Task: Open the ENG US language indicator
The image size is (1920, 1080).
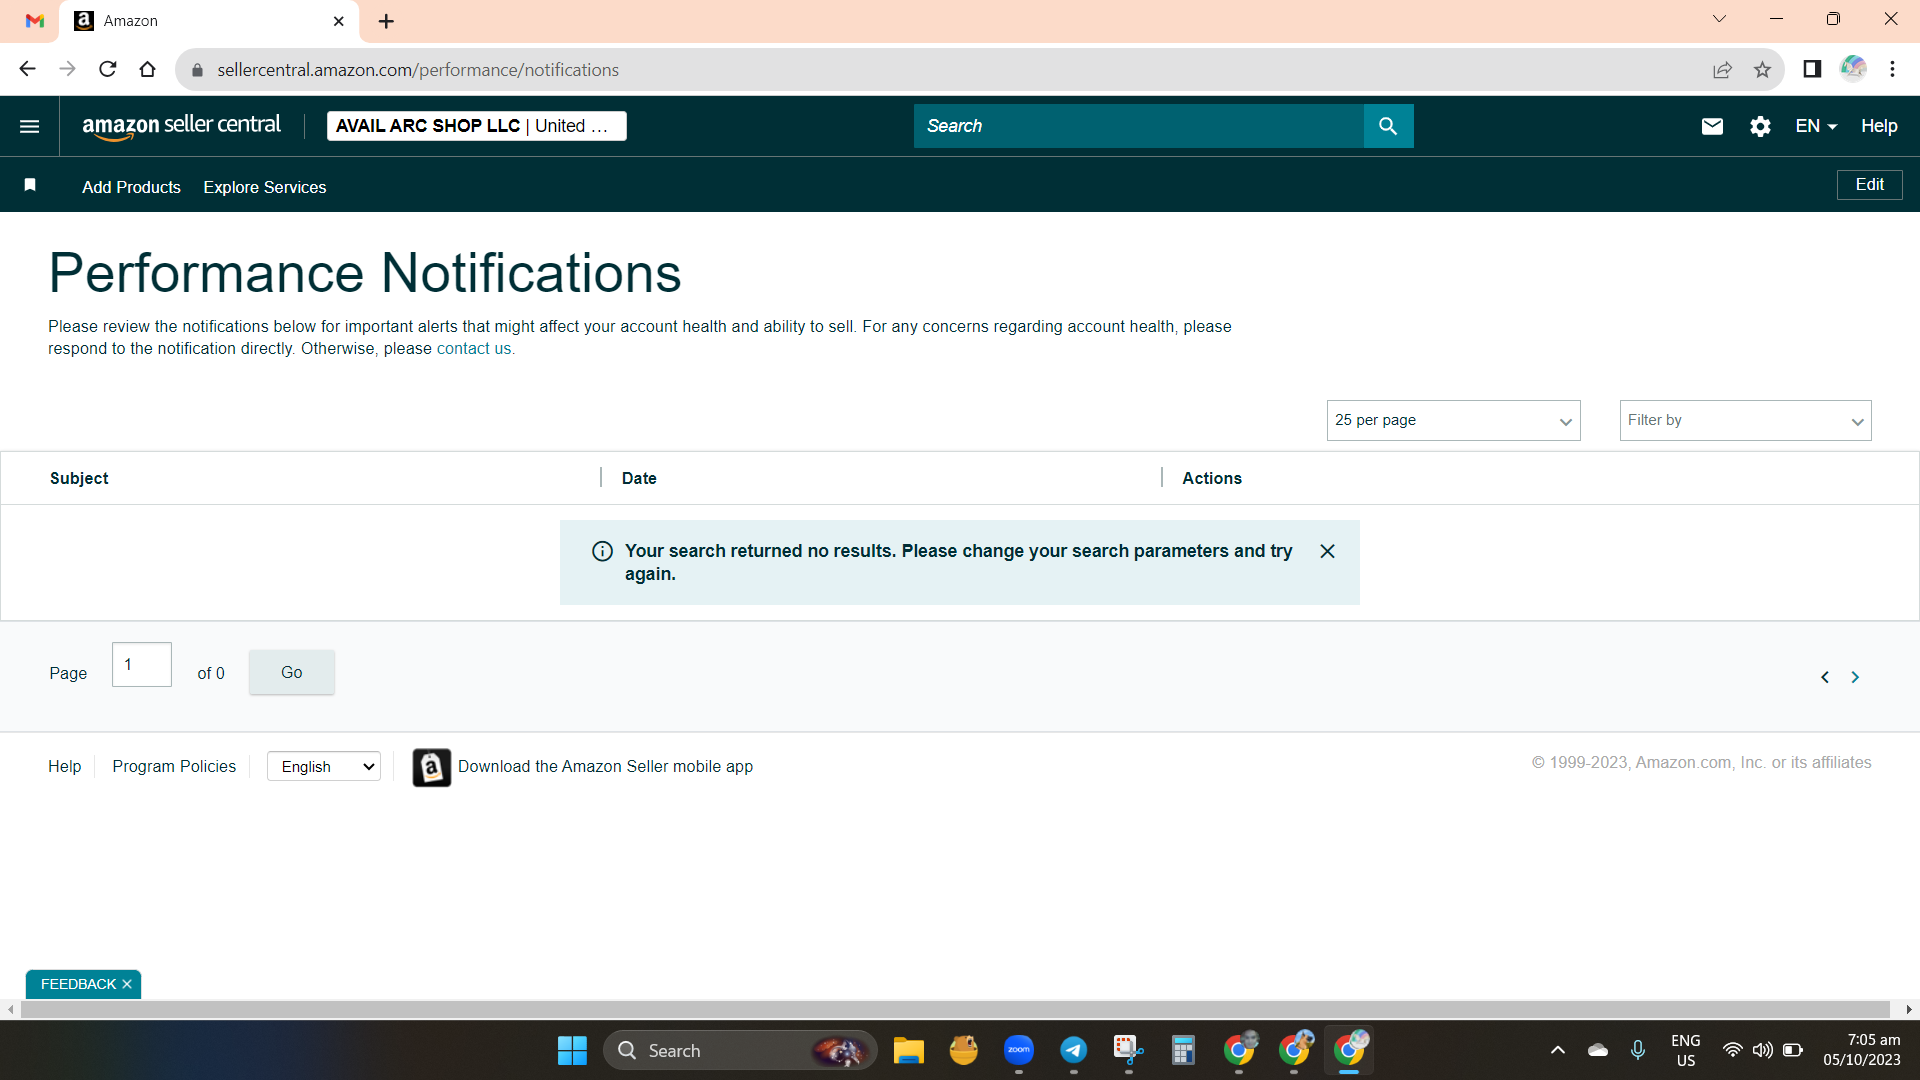Action: [1686, 1050]
